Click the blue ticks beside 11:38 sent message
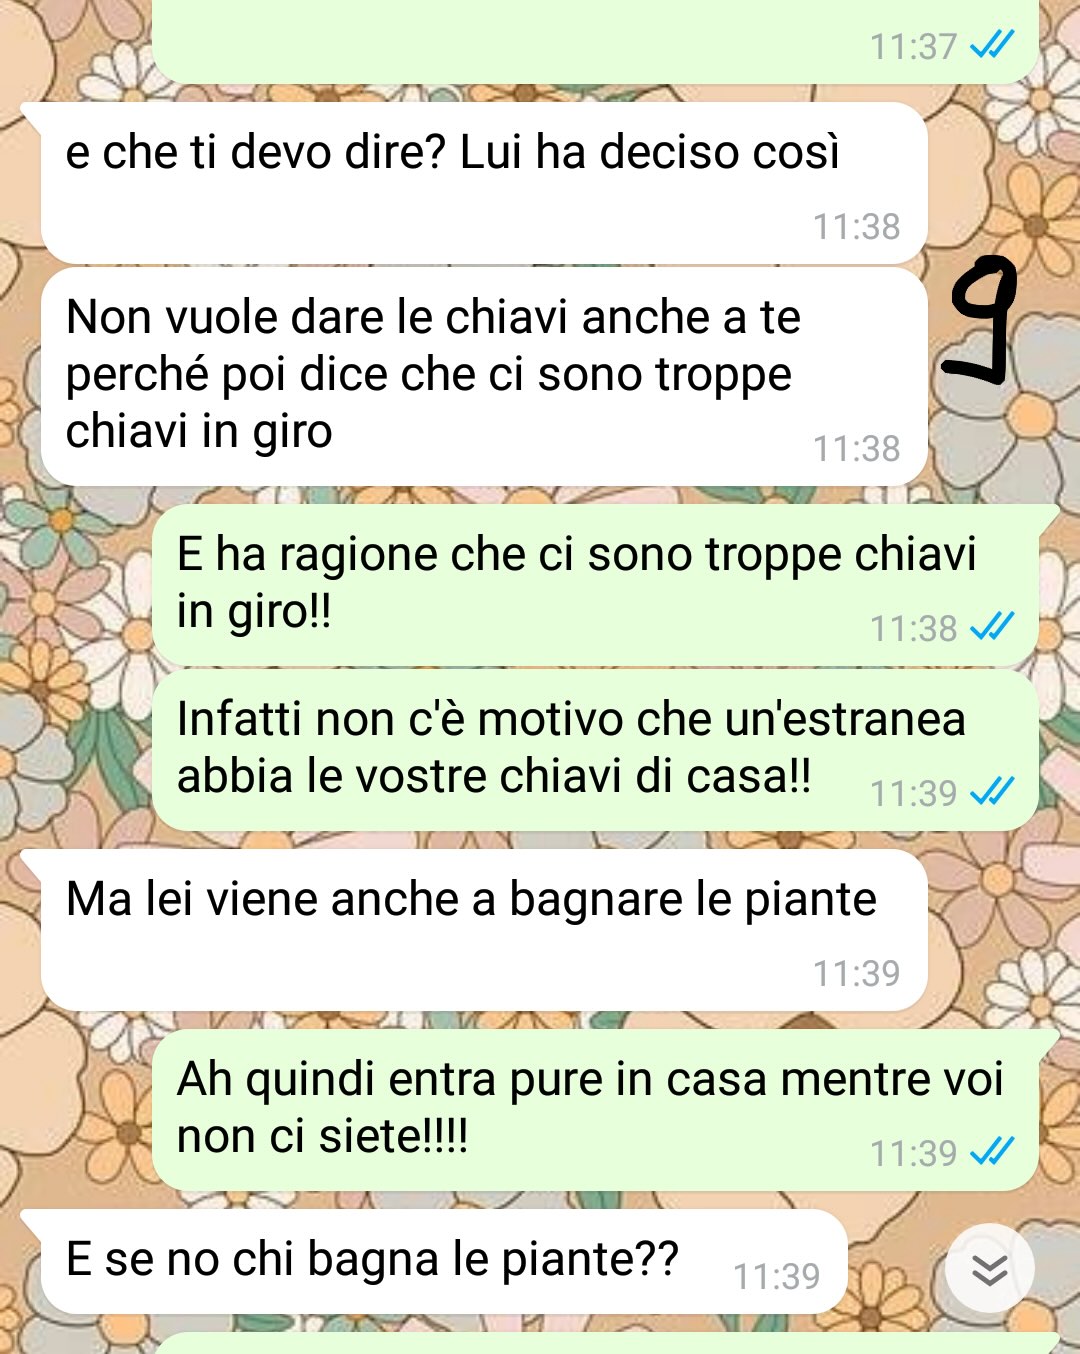Image resolution: width=1080 pixels, height=1354 pixels. (x=992, y=627)
